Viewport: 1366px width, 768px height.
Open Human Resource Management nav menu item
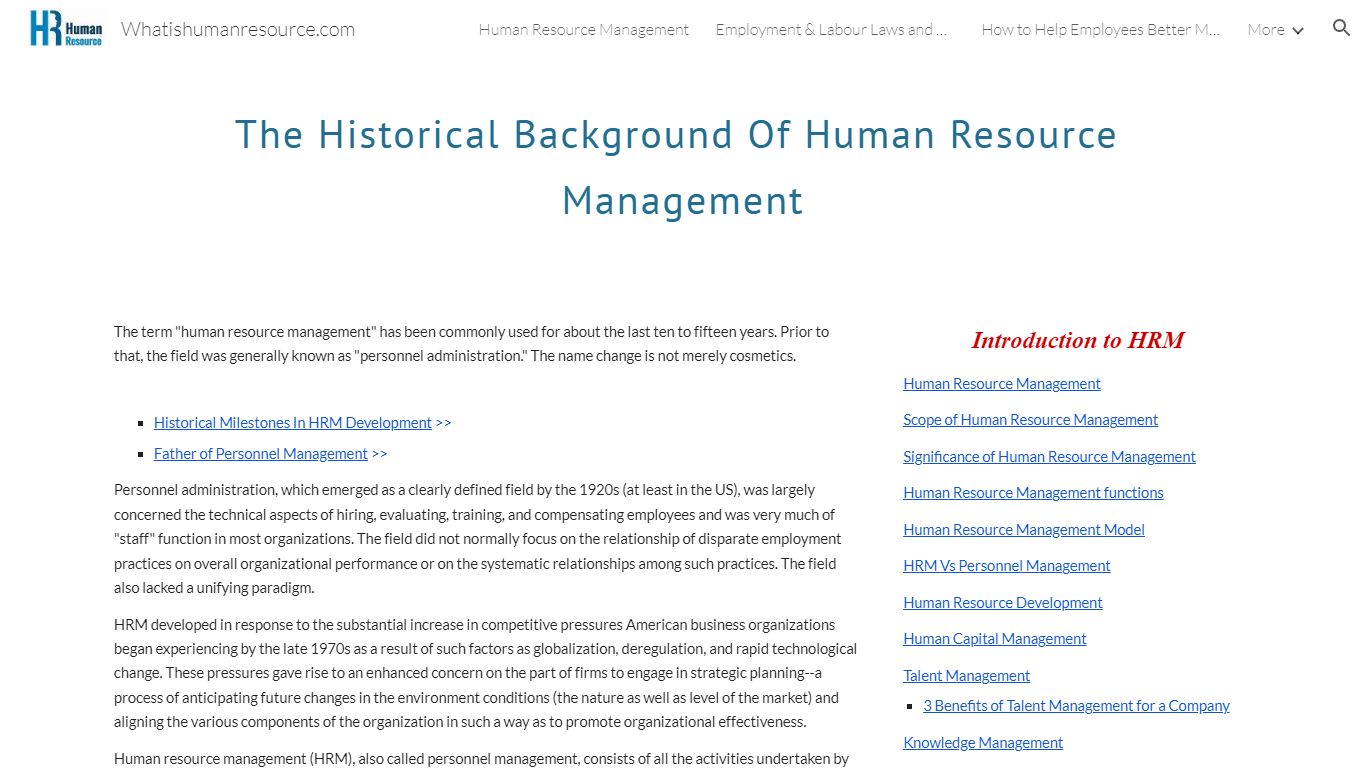click(584, 30)
